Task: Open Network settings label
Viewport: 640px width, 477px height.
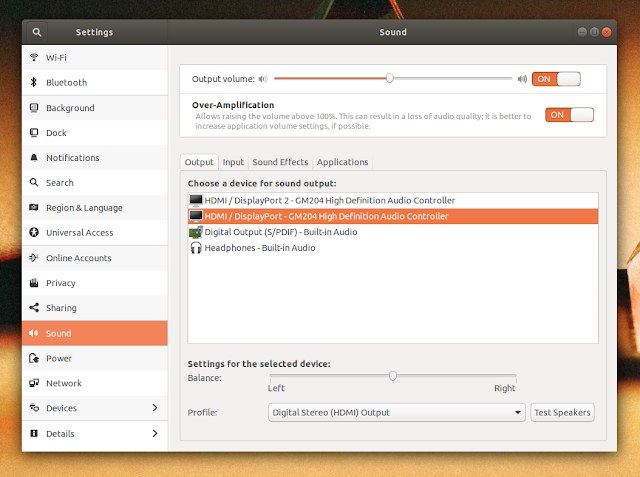Action: (64, 383)
